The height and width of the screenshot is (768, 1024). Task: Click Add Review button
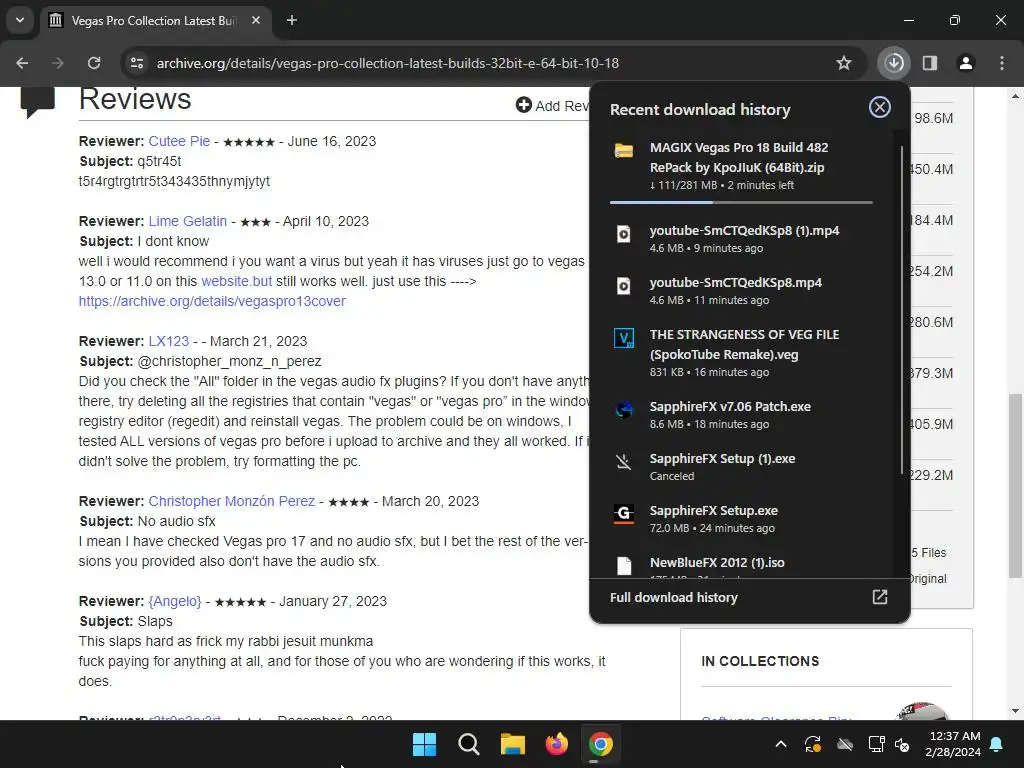[x=552, y=105]
